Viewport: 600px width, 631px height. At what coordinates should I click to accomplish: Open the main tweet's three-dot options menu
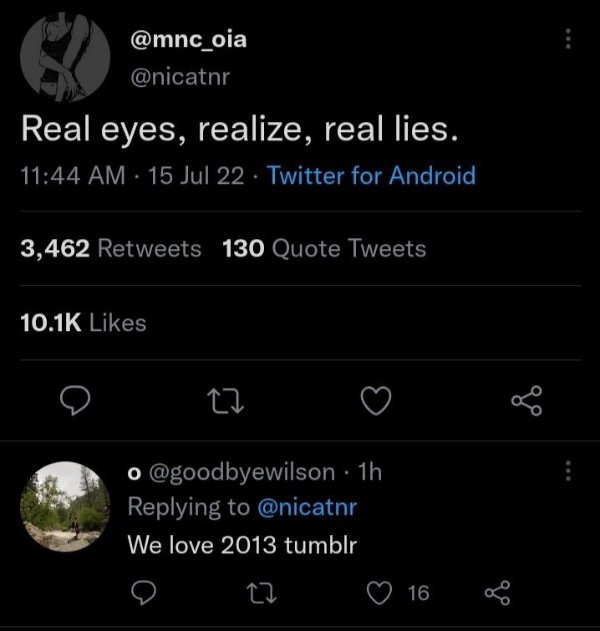568,39
